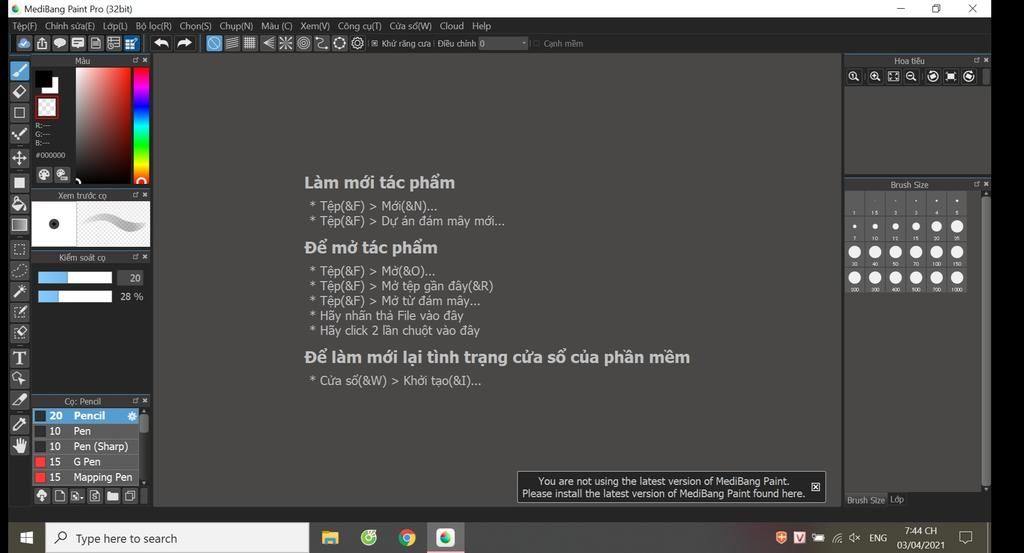Enable crisscross grid snap

point(249,43)
